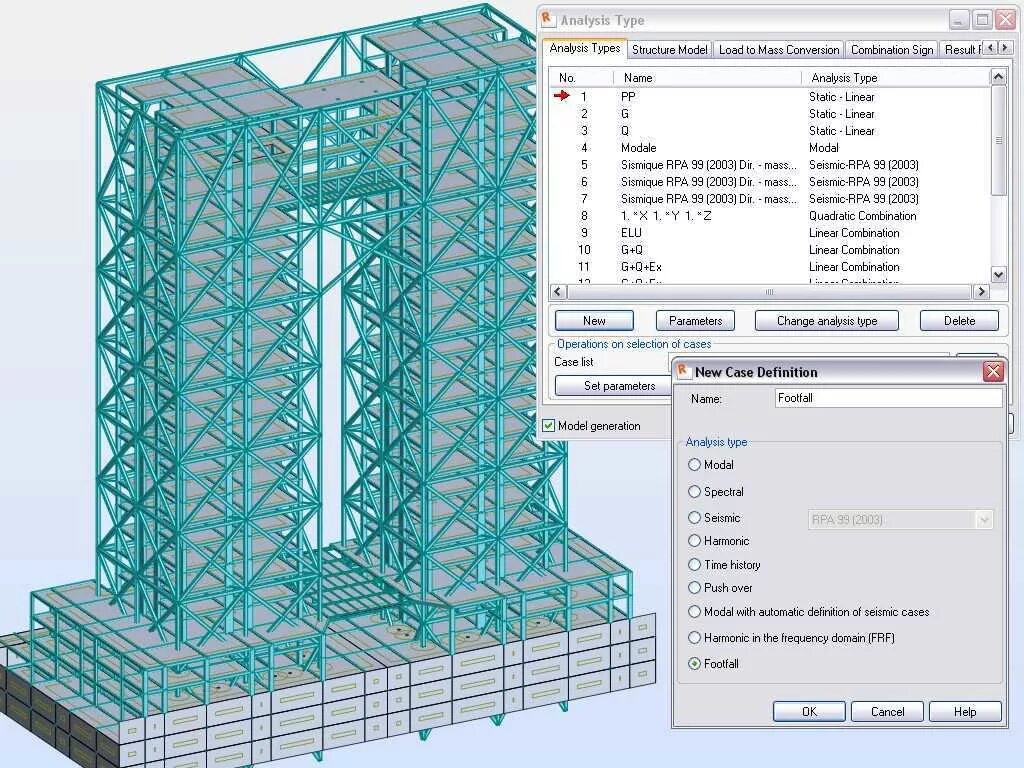Click the case list vertical scrollbar thumb
This screenshot has height=768, width=1024.
(998, 140)
